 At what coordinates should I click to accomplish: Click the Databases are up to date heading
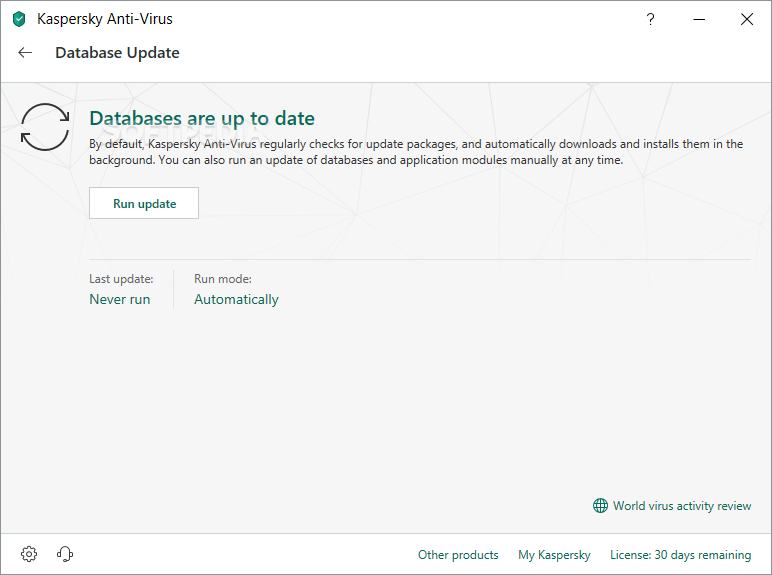coord(202,118)
